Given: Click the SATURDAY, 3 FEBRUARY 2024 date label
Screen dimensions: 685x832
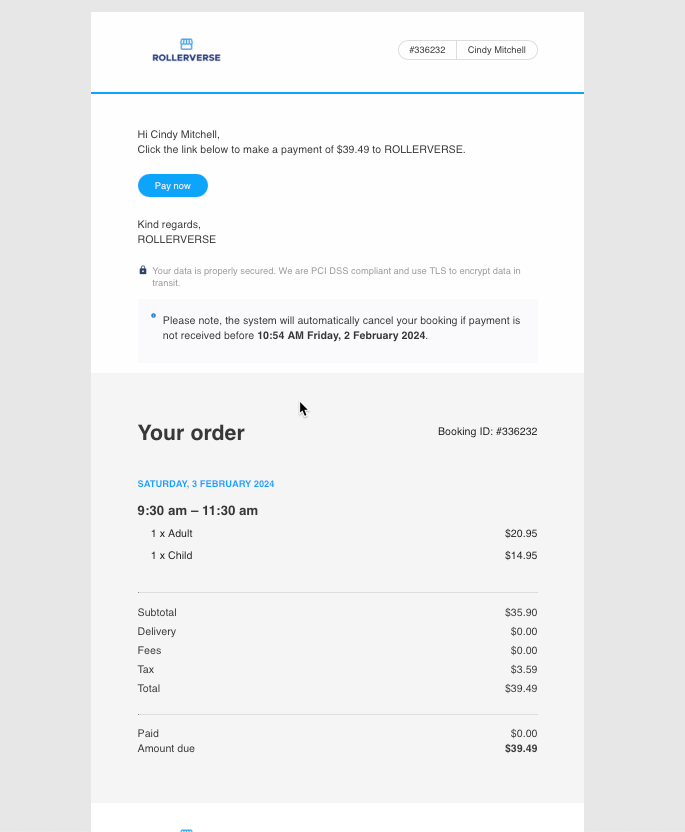Looking at the screenshot, I should (206, 483).
